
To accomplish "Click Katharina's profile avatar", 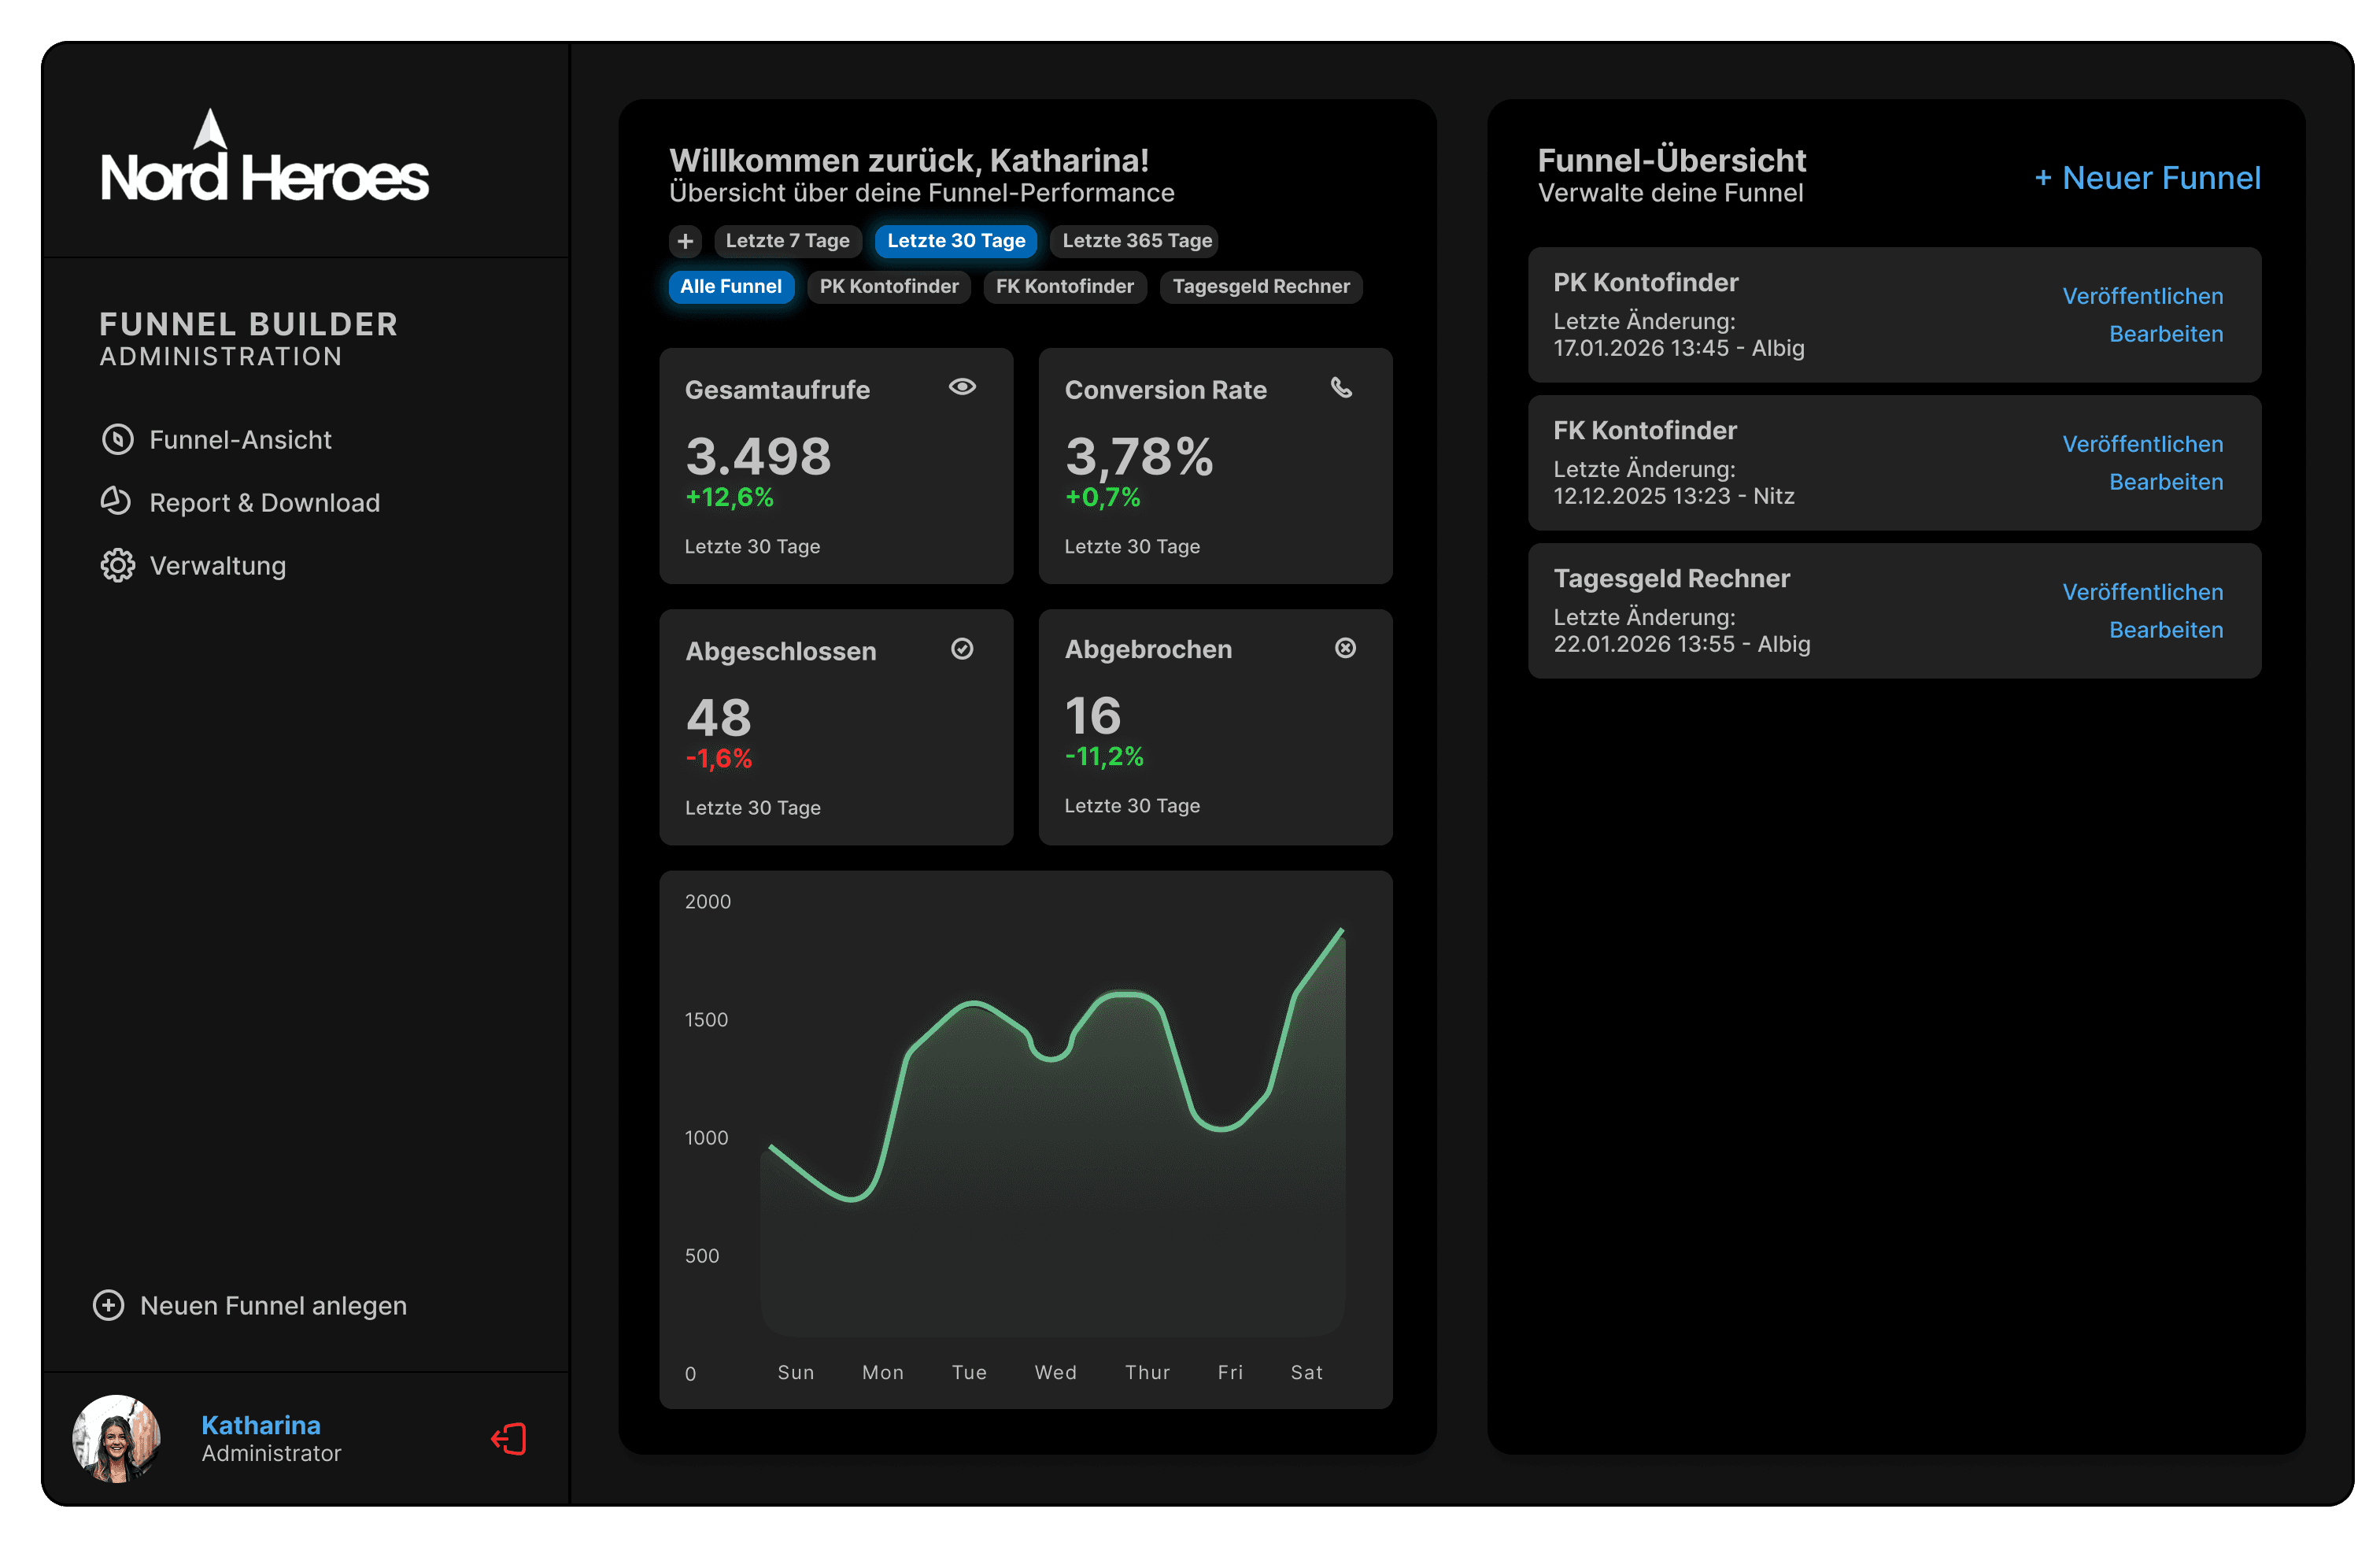I will coord(116,1438).
